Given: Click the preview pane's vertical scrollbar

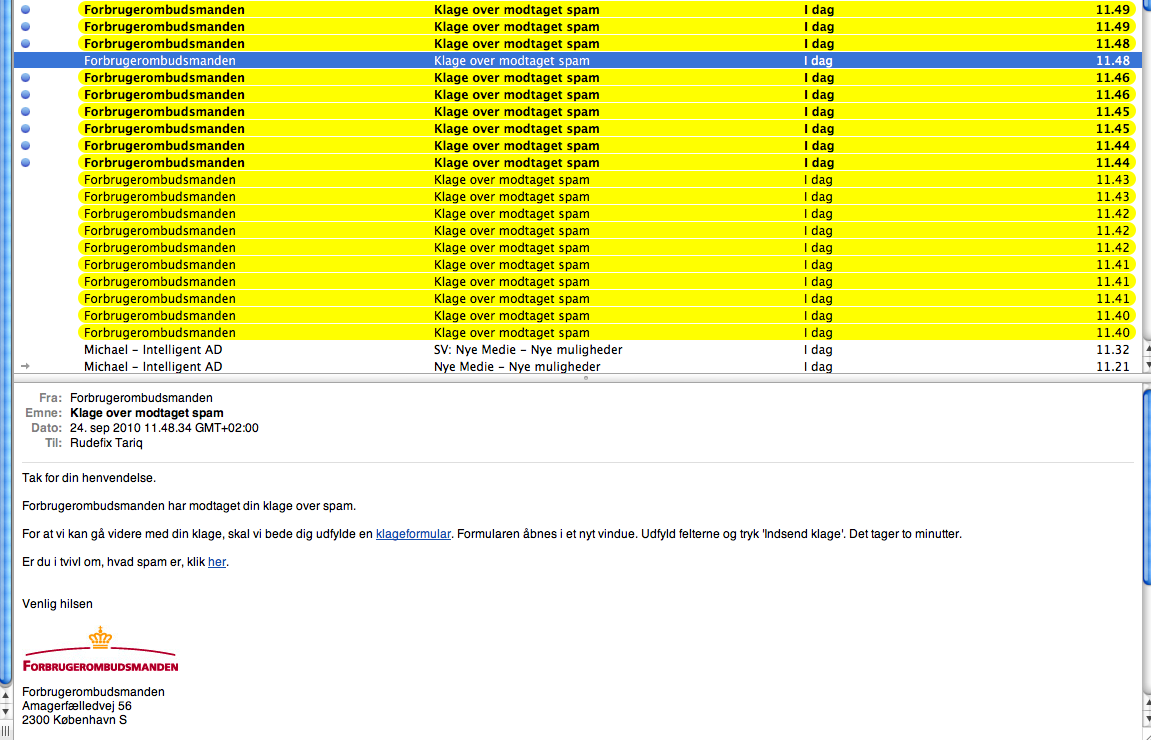Looking at the screenshot, I should click(1146, 560).
